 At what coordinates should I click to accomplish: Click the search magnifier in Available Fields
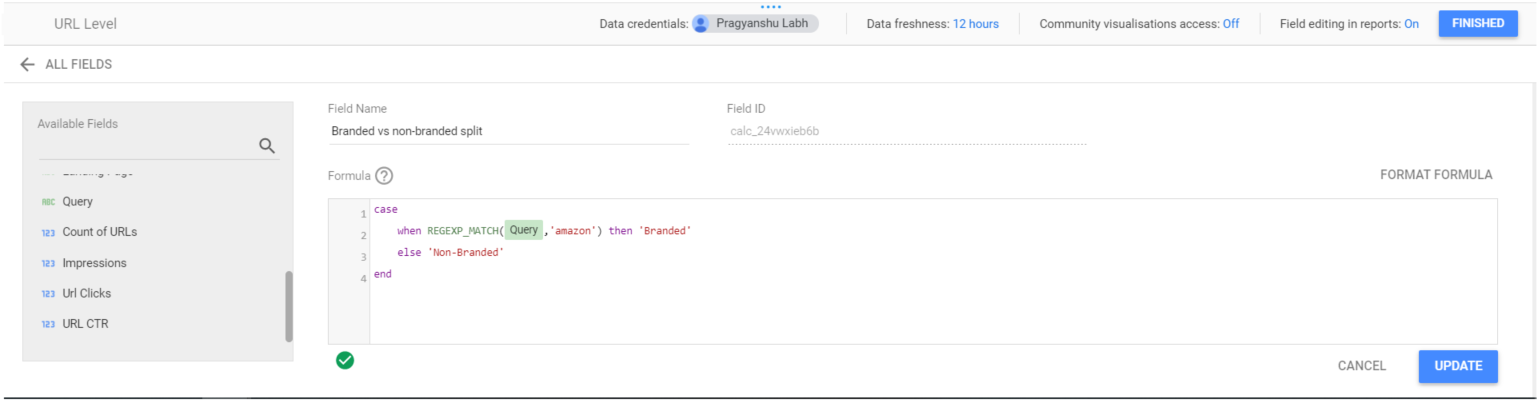pos(267,146)
